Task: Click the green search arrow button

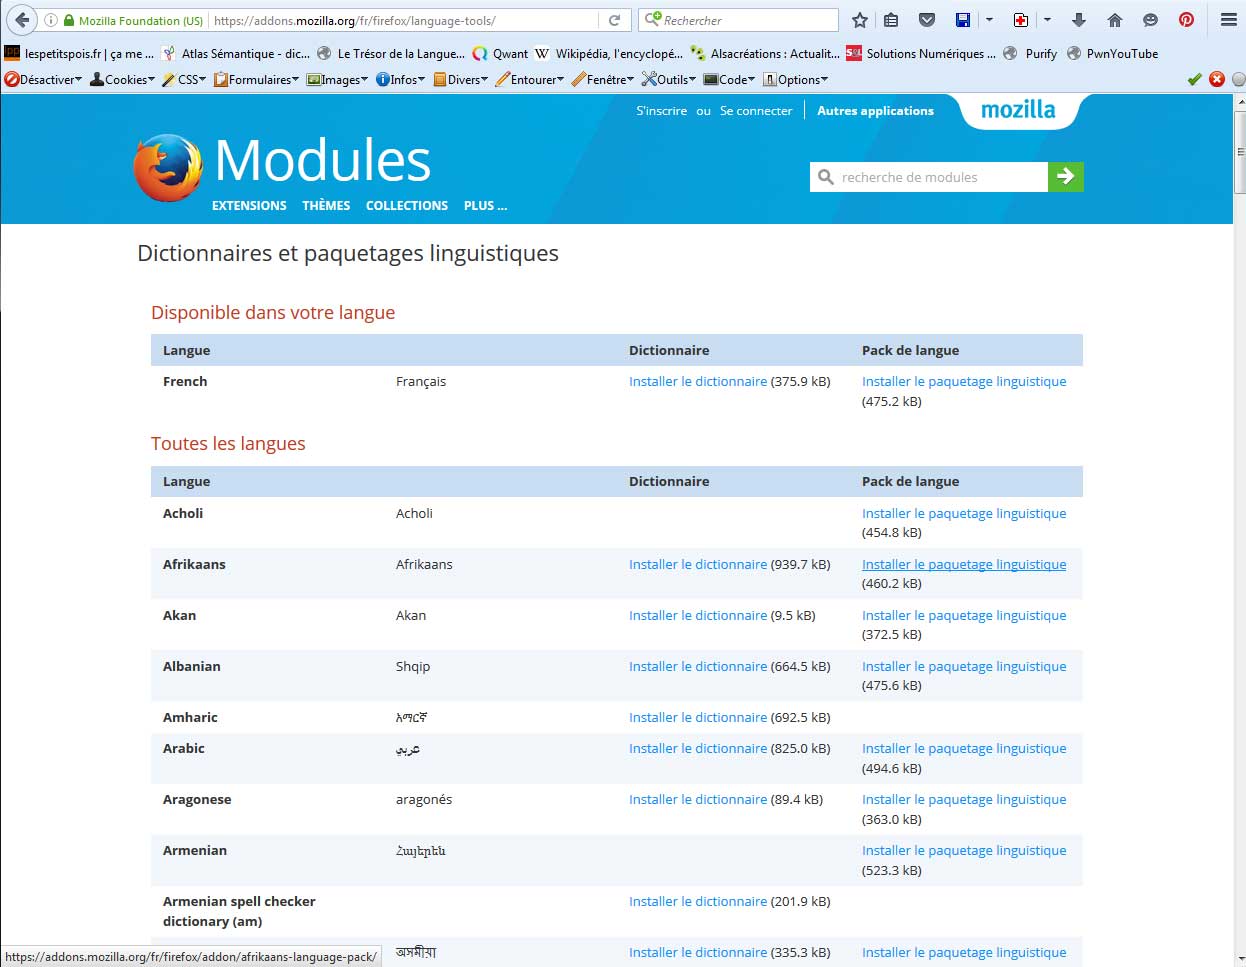Action: 1065,177
